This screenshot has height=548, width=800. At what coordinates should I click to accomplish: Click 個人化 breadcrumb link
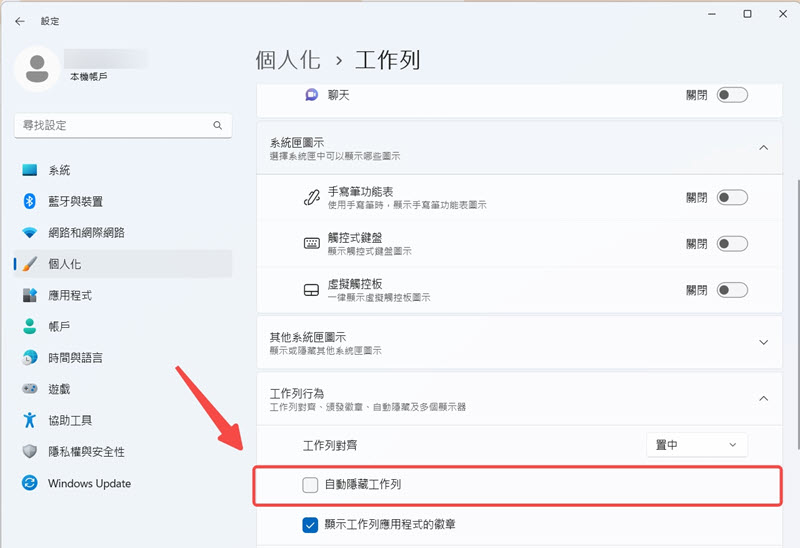coord(288,60)
